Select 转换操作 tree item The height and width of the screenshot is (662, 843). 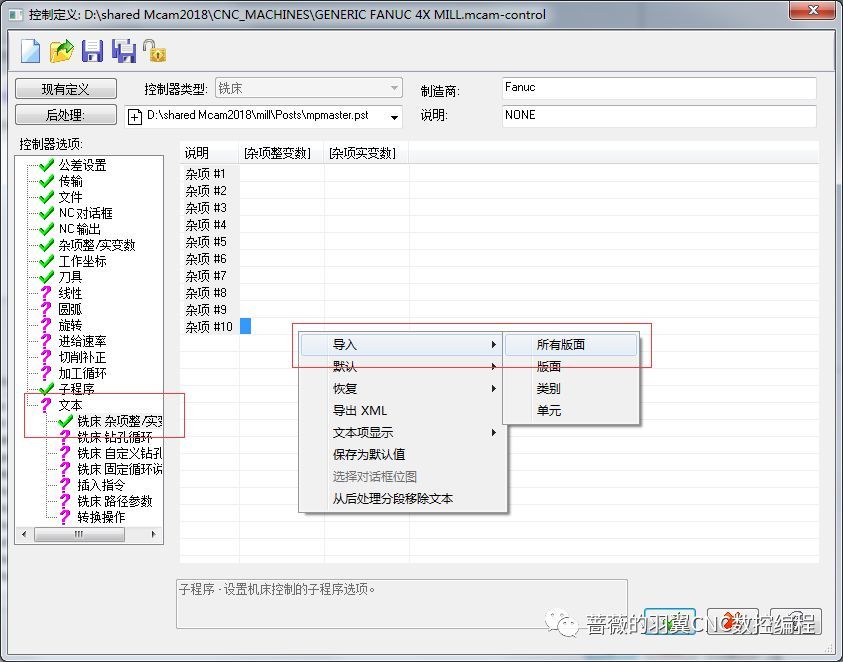[x=101, y=517]
